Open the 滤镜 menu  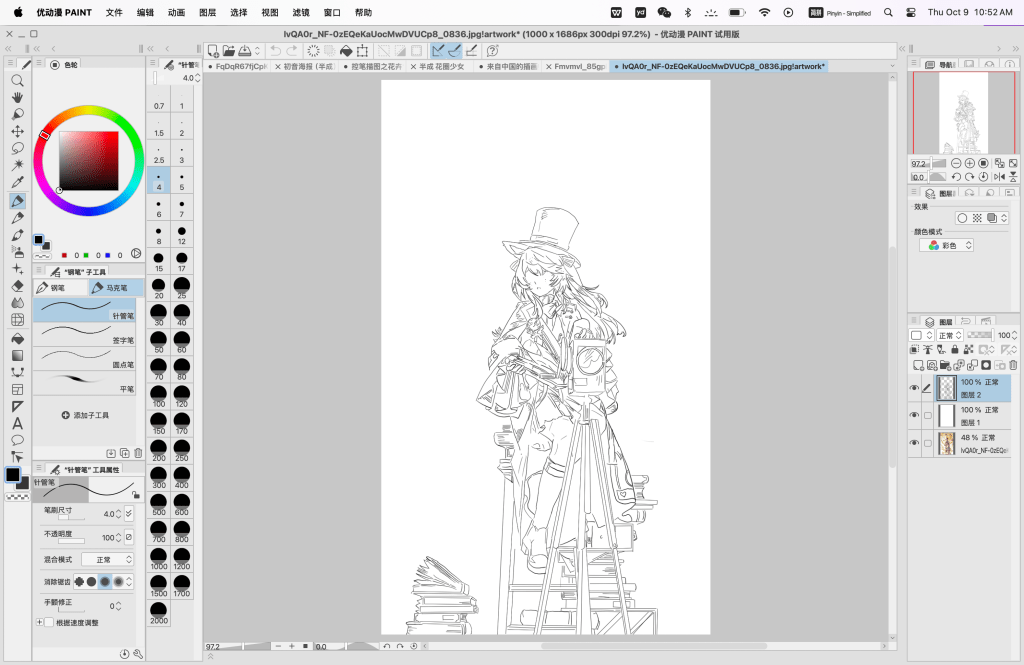[301, 13]
